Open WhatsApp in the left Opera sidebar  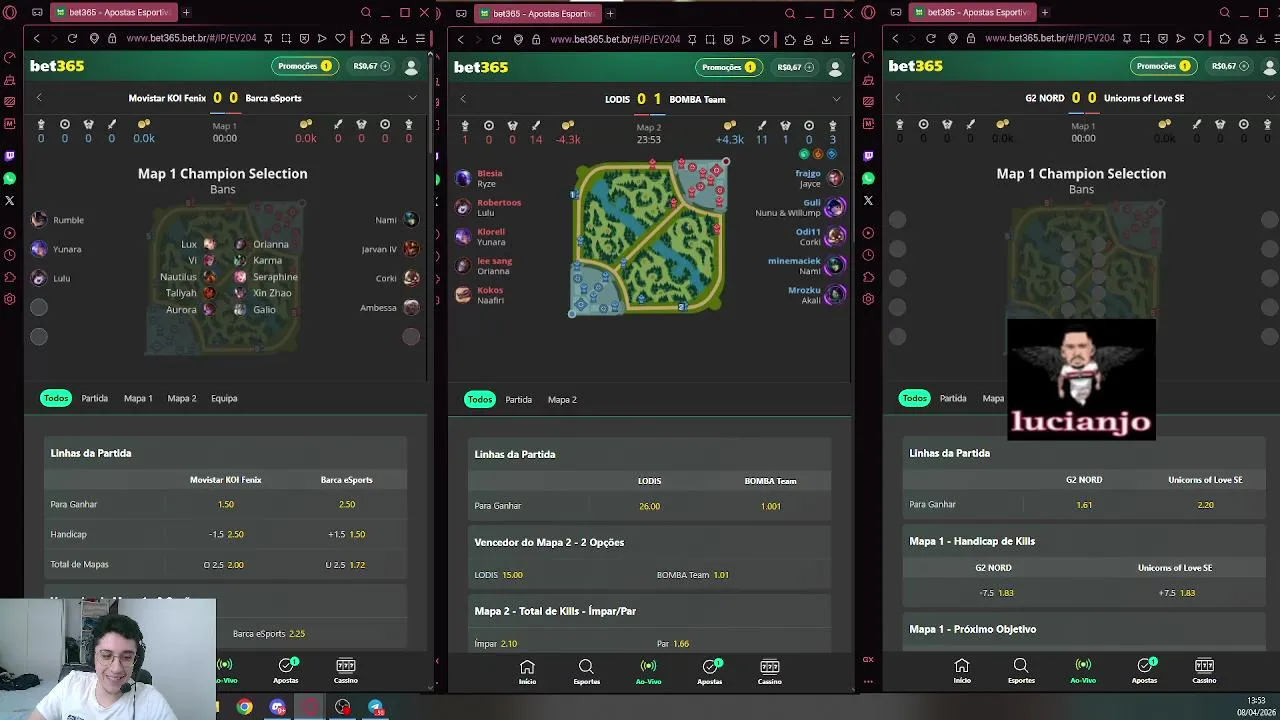(x=10, y=178)
